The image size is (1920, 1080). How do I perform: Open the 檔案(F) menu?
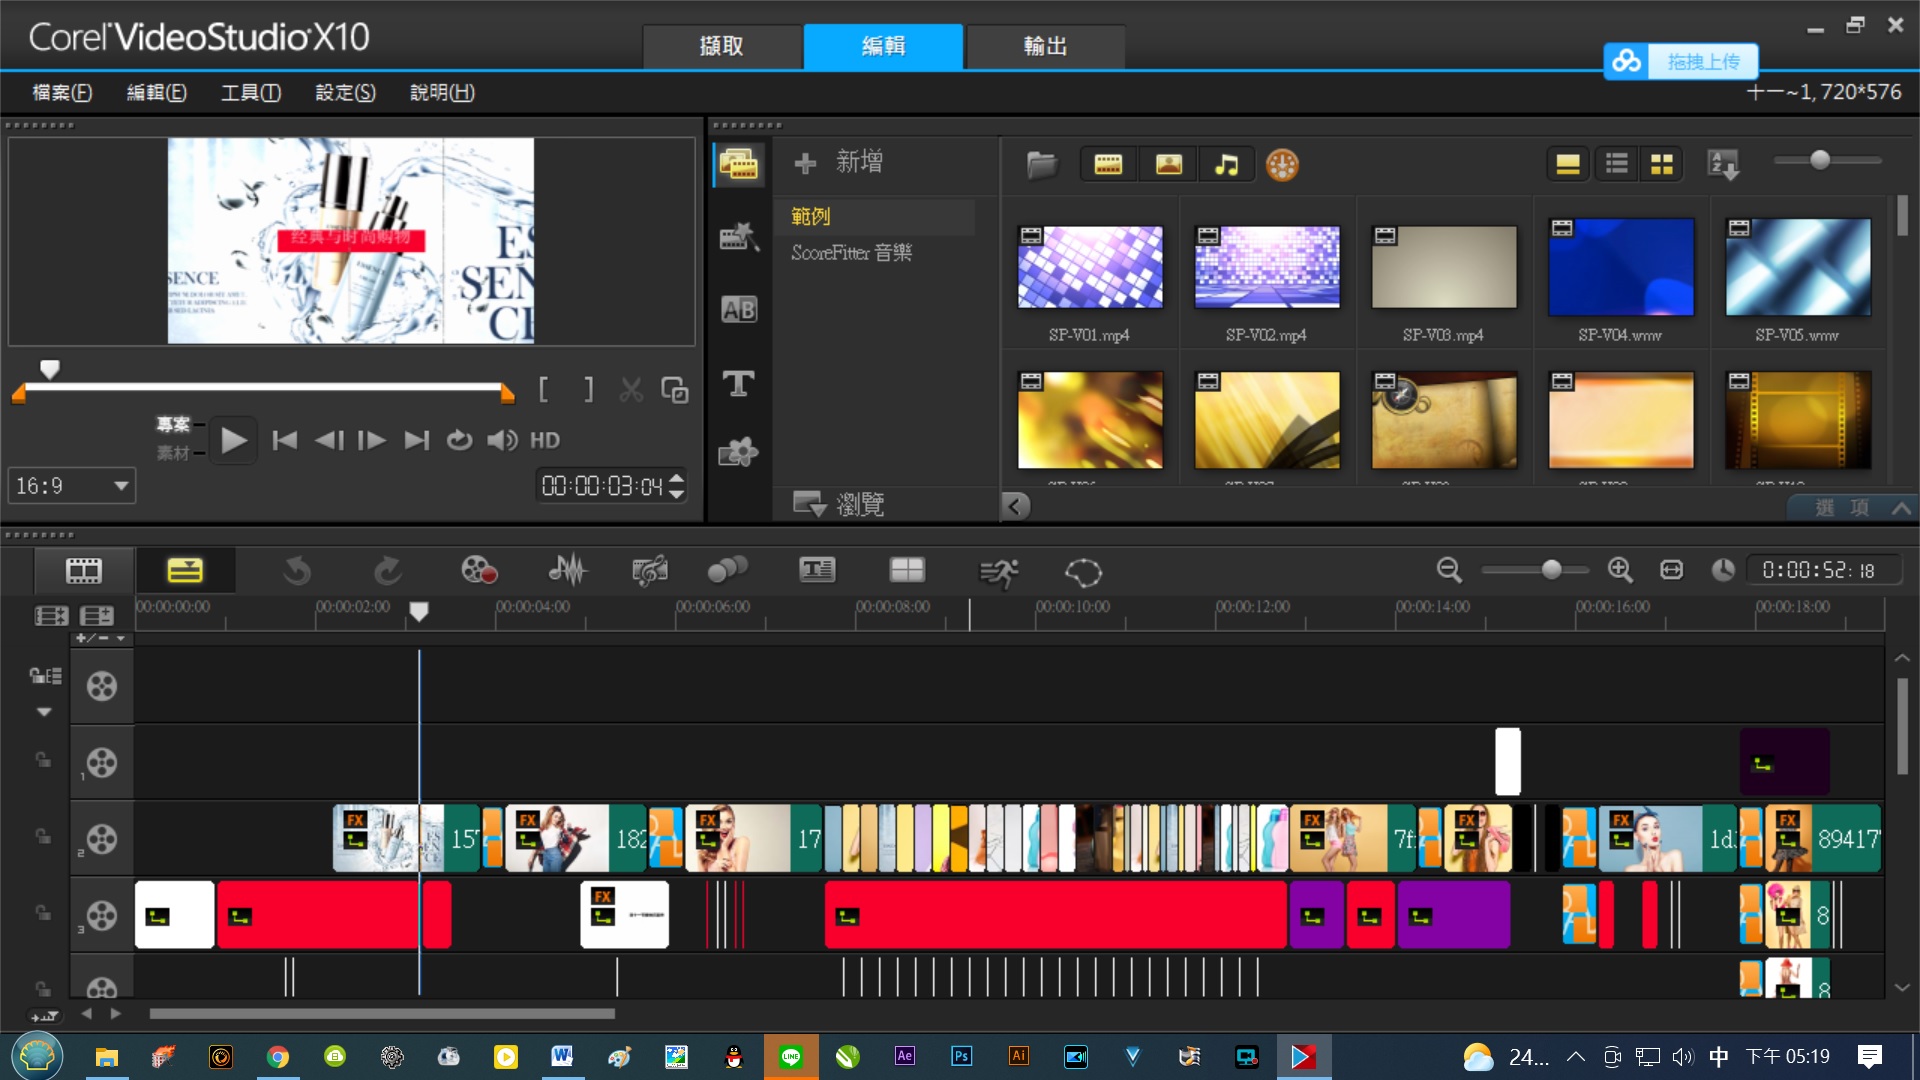62,92
